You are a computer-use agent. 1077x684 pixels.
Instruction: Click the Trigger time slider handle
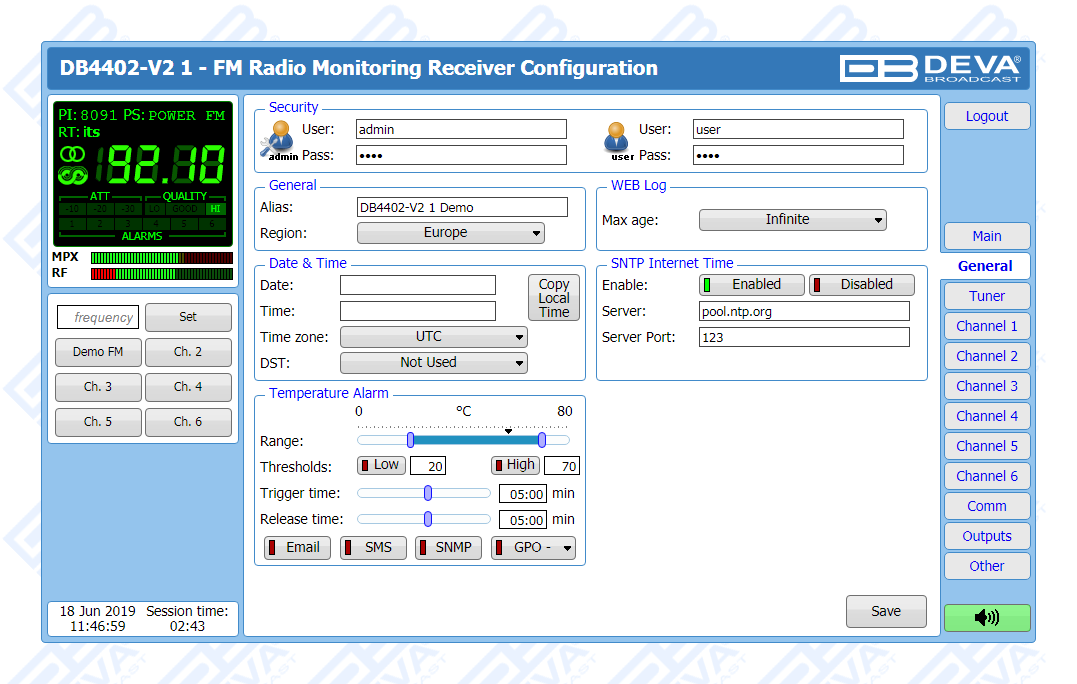[x=428, y=492]
